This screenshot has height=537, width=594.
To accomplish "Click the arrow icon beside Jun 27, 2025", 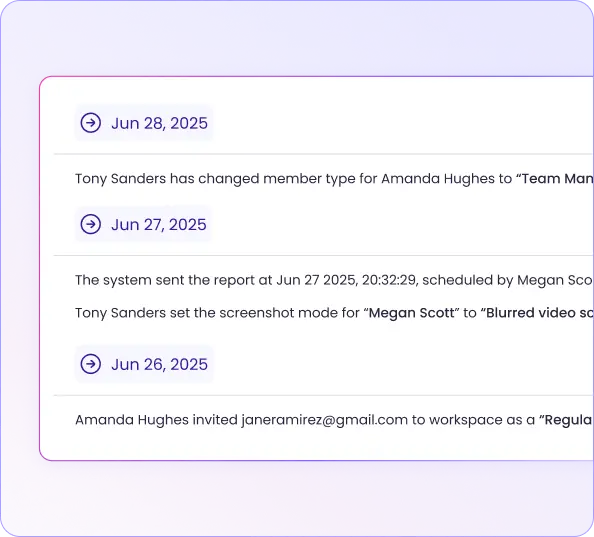I will (91, 224).
